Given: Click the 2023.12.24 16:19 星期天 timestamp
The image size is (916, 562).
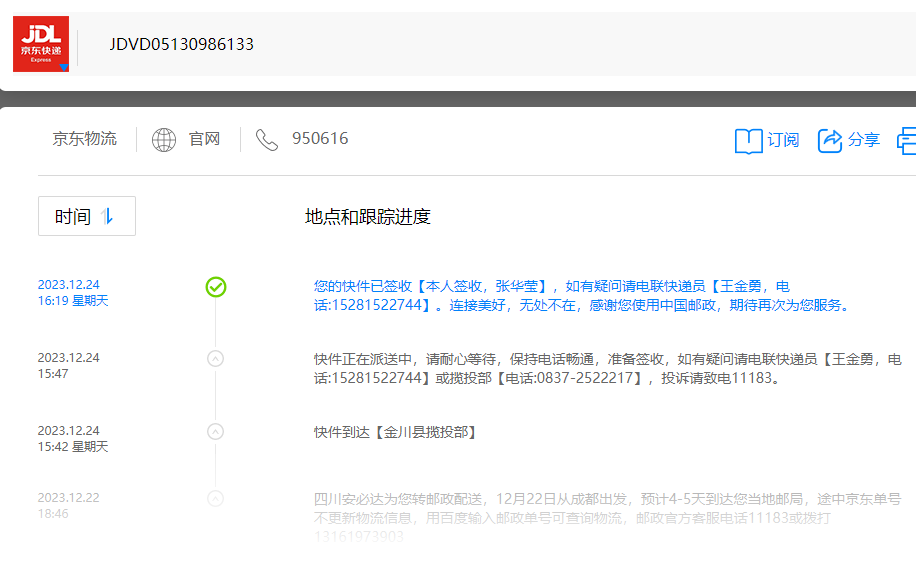Looking at the screenshot, I should (x=73, y=293).
